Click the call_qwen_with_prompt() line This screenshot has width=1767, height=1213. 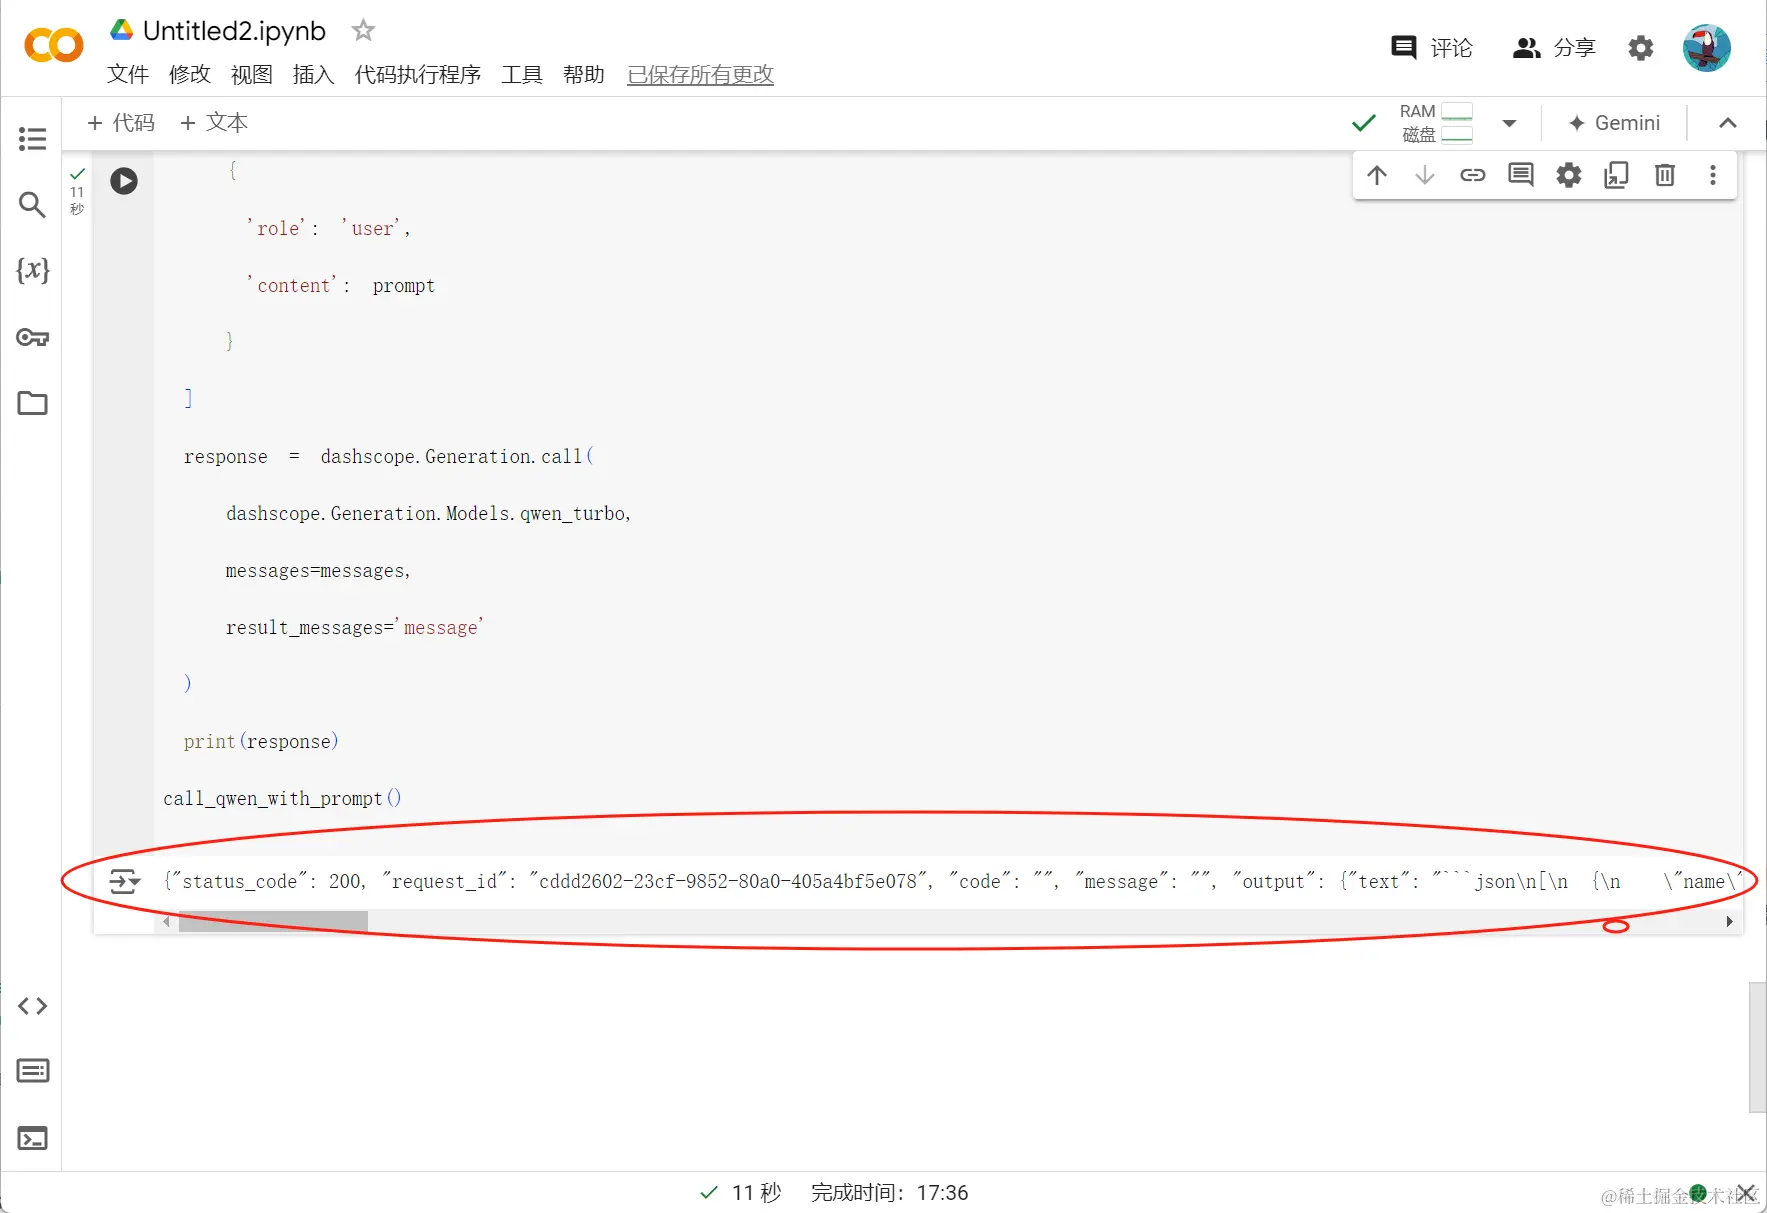(282, 798)
